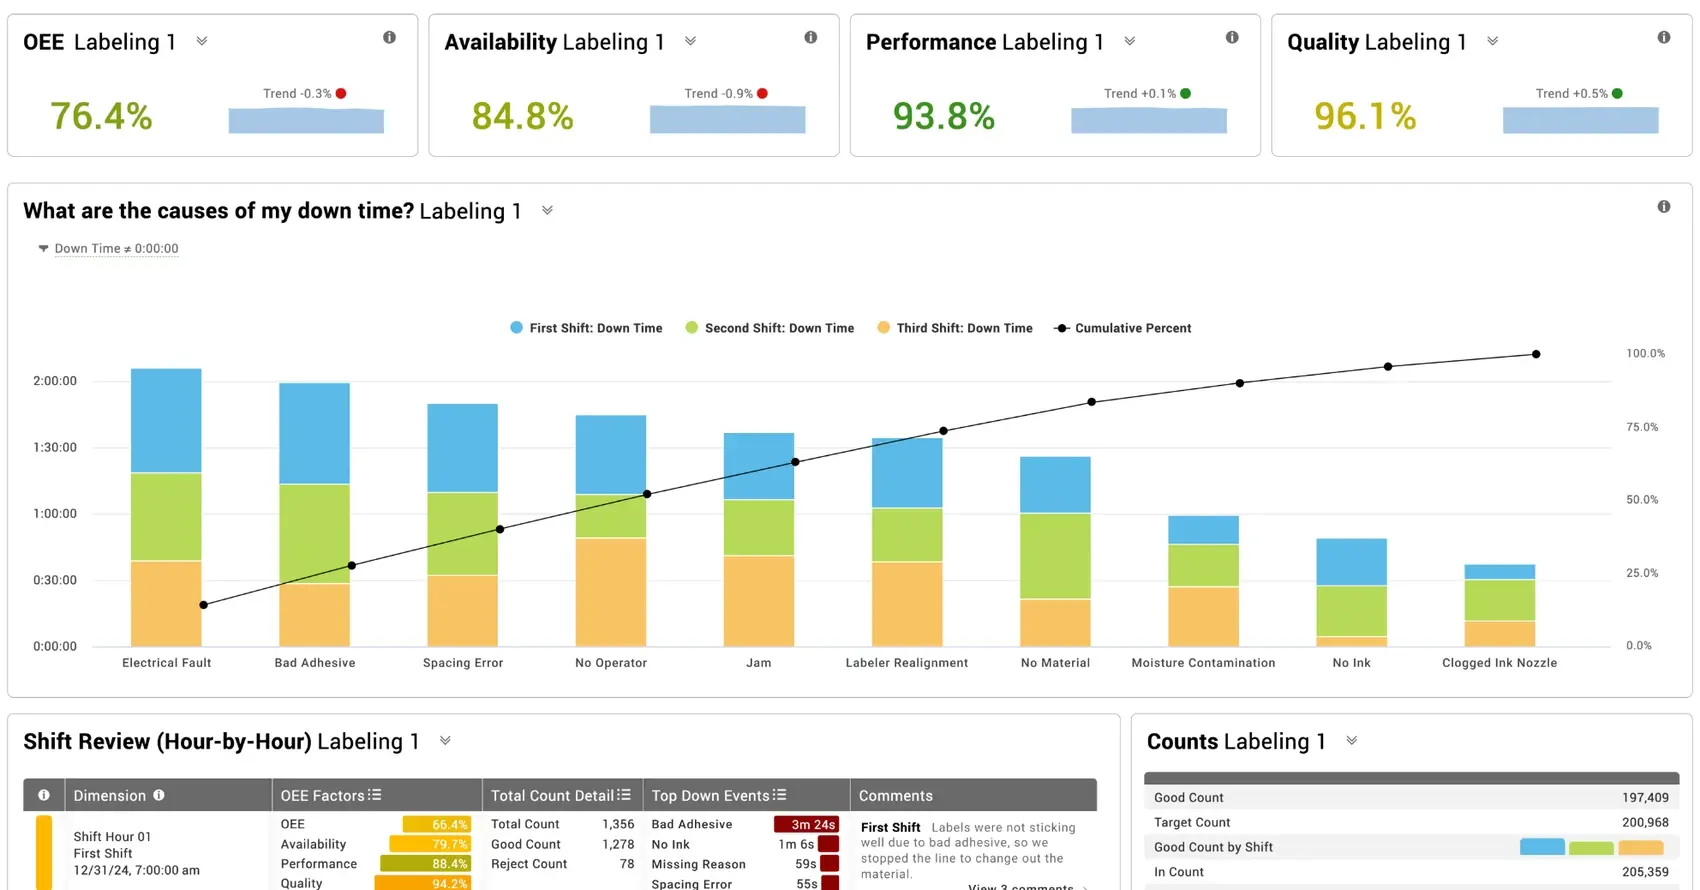Open the list icon next to OEE Factors
The height and width of the screenshot is (890, 1700).
click(374, 795)
